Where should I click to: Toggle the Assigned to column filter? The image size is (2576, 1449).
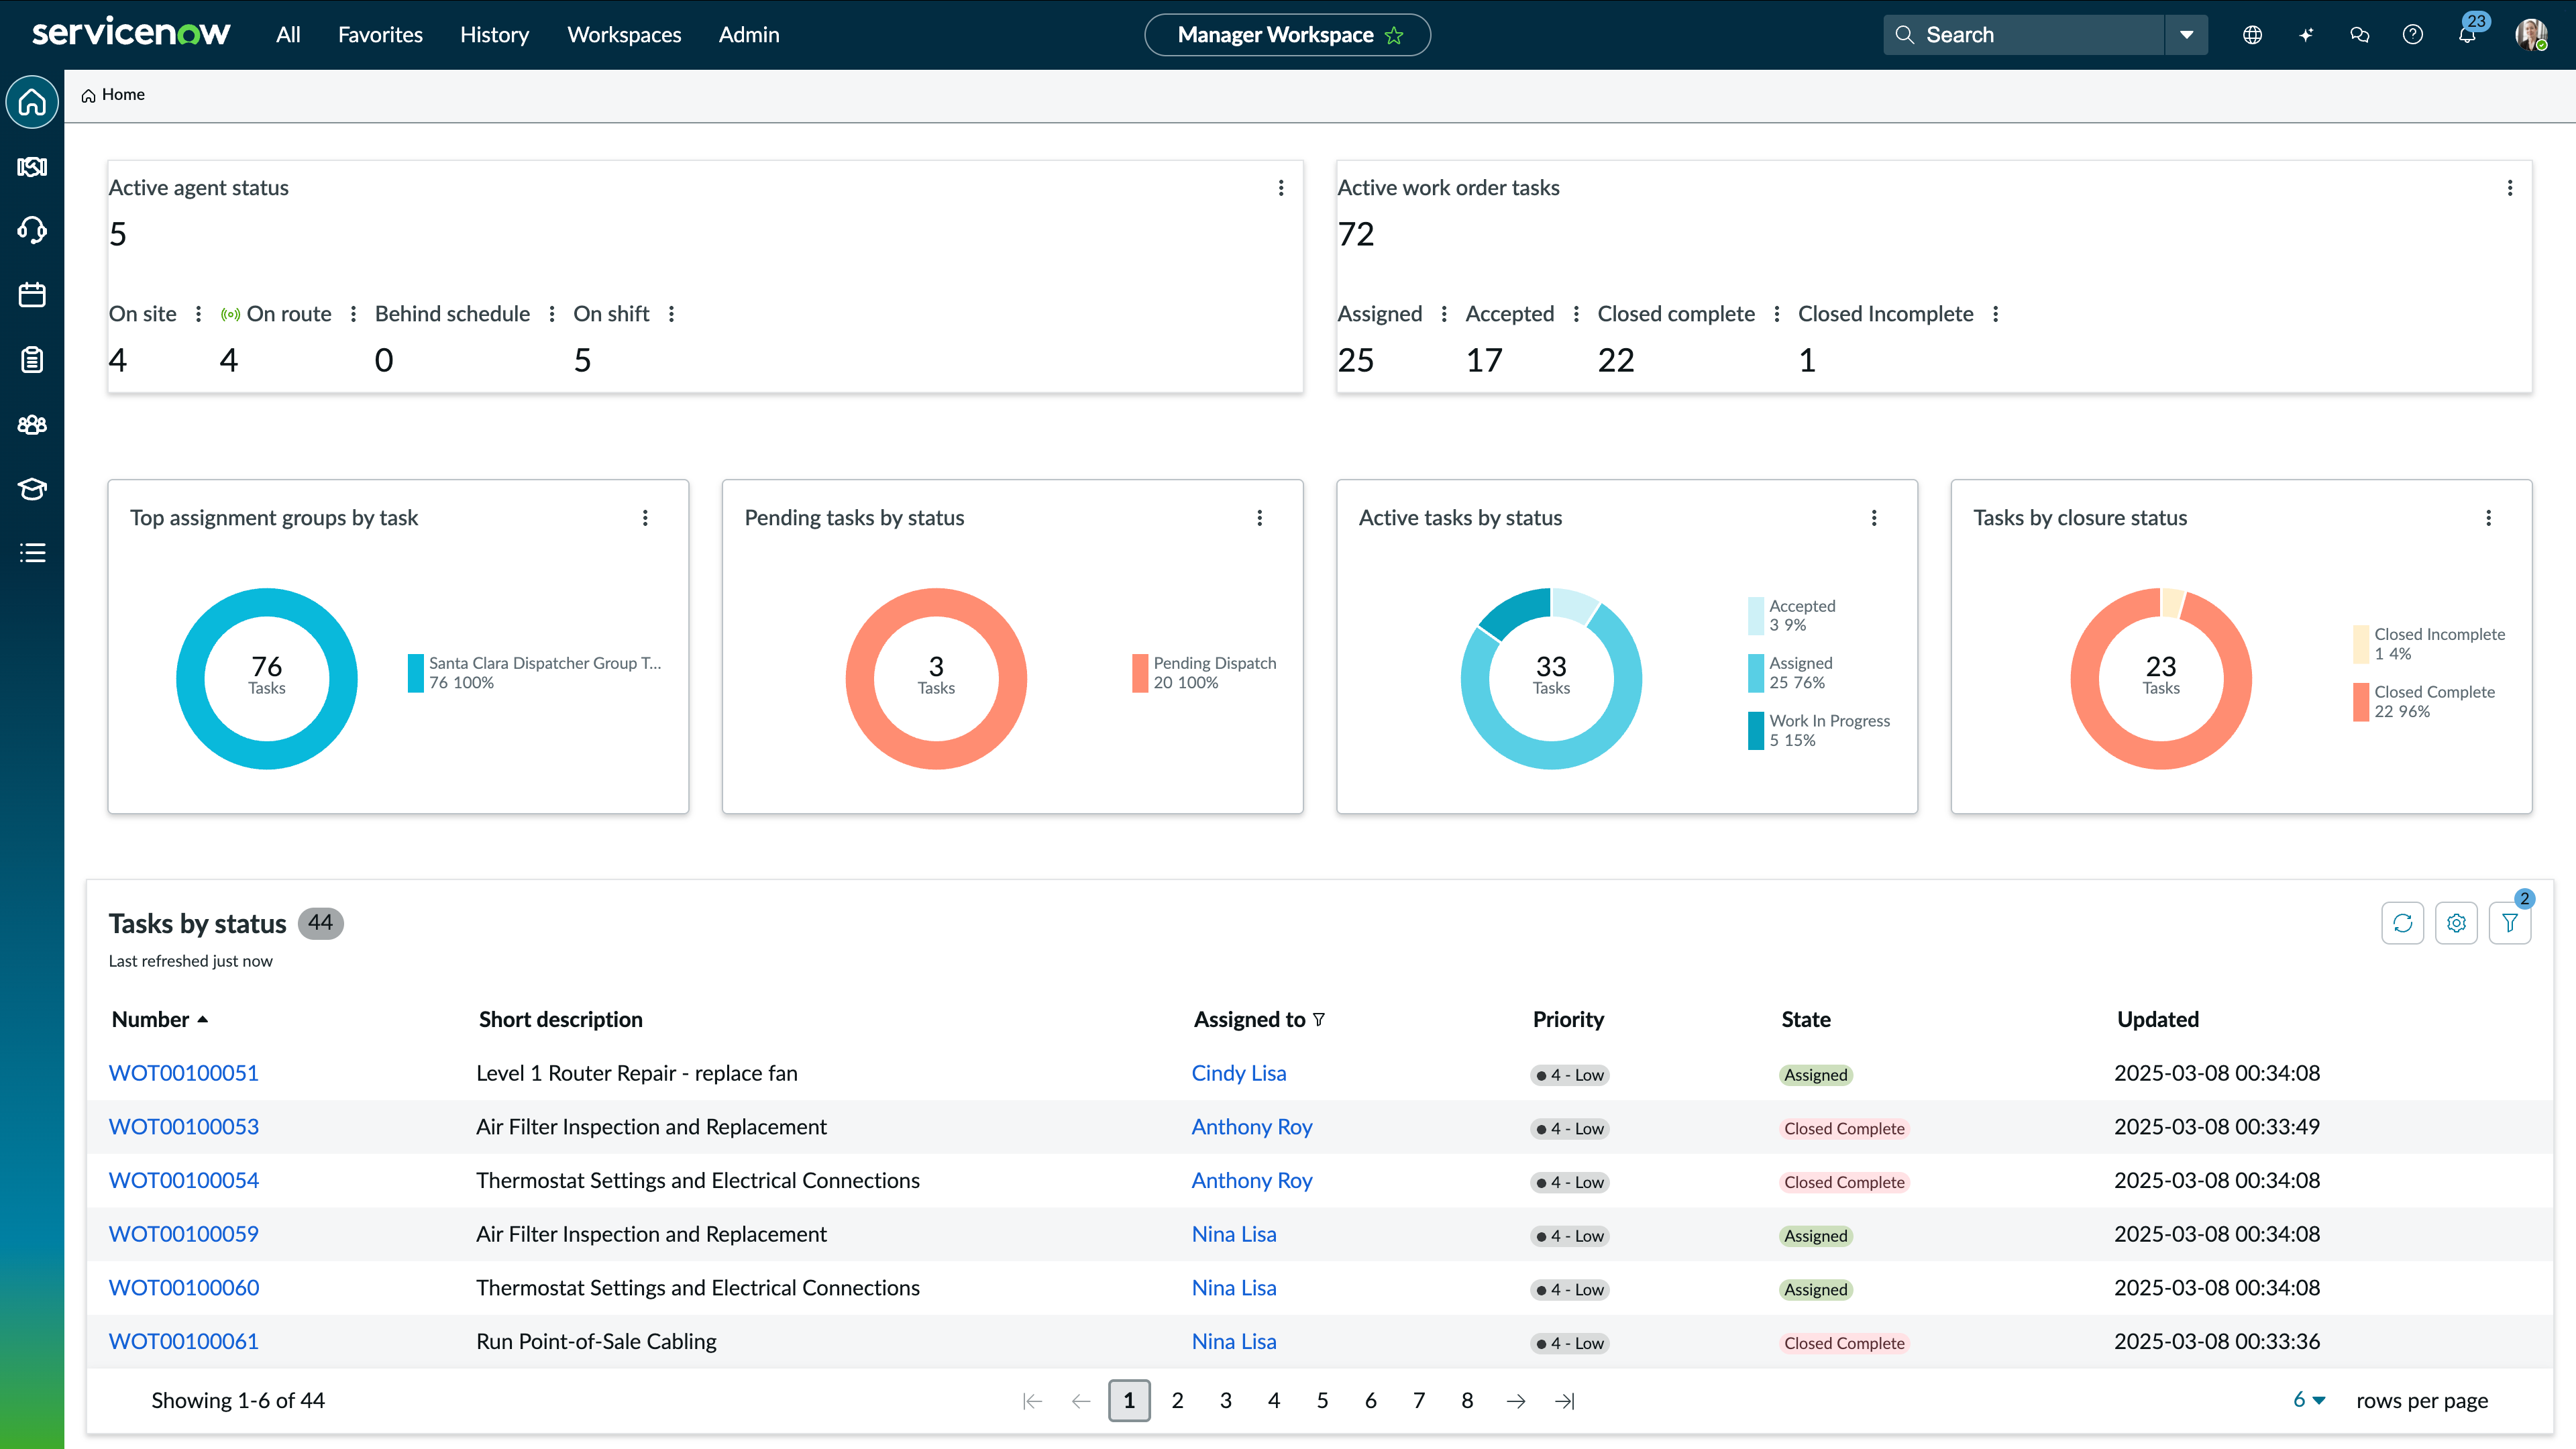1320,1019
